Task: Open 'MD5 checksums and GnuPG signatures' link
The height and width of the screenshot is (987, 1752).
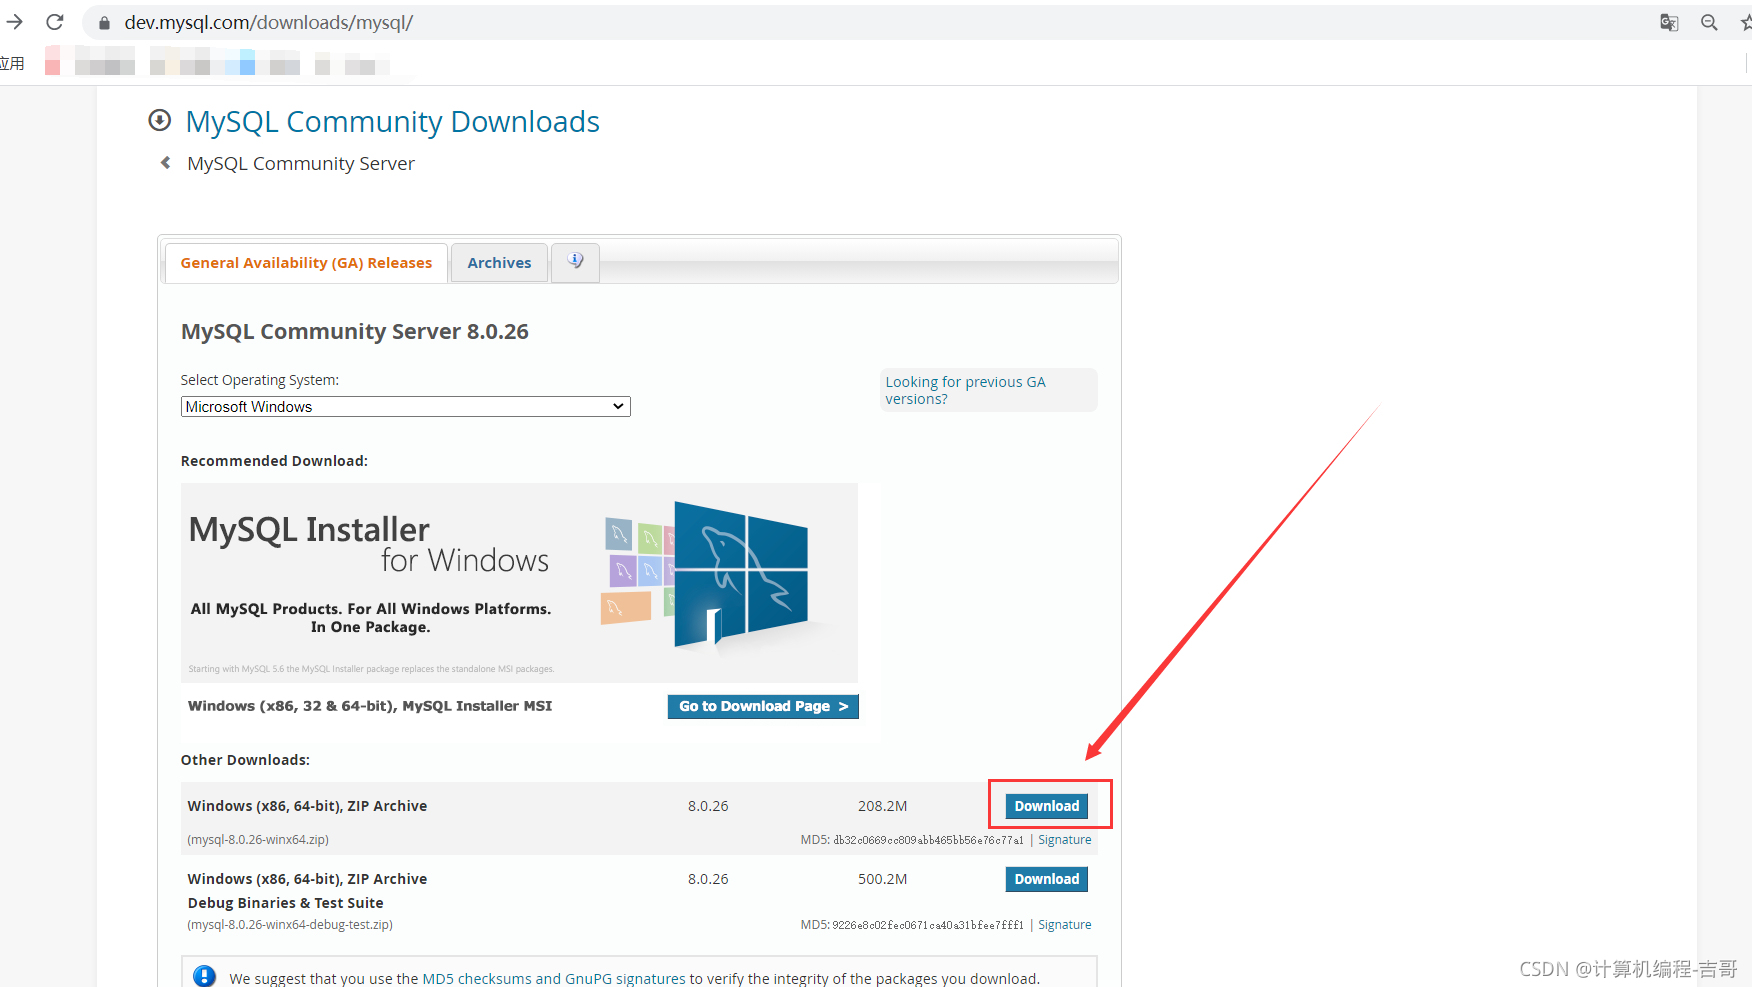Action: (554, 979)
